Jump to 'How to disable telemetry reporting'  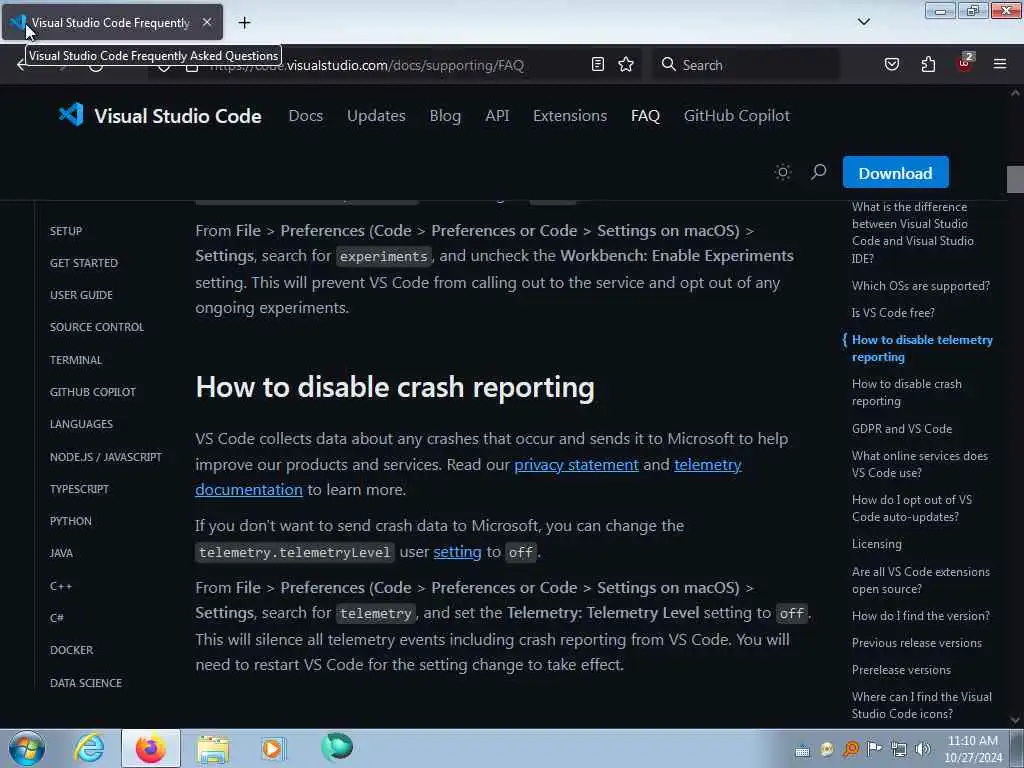point(922,348)
